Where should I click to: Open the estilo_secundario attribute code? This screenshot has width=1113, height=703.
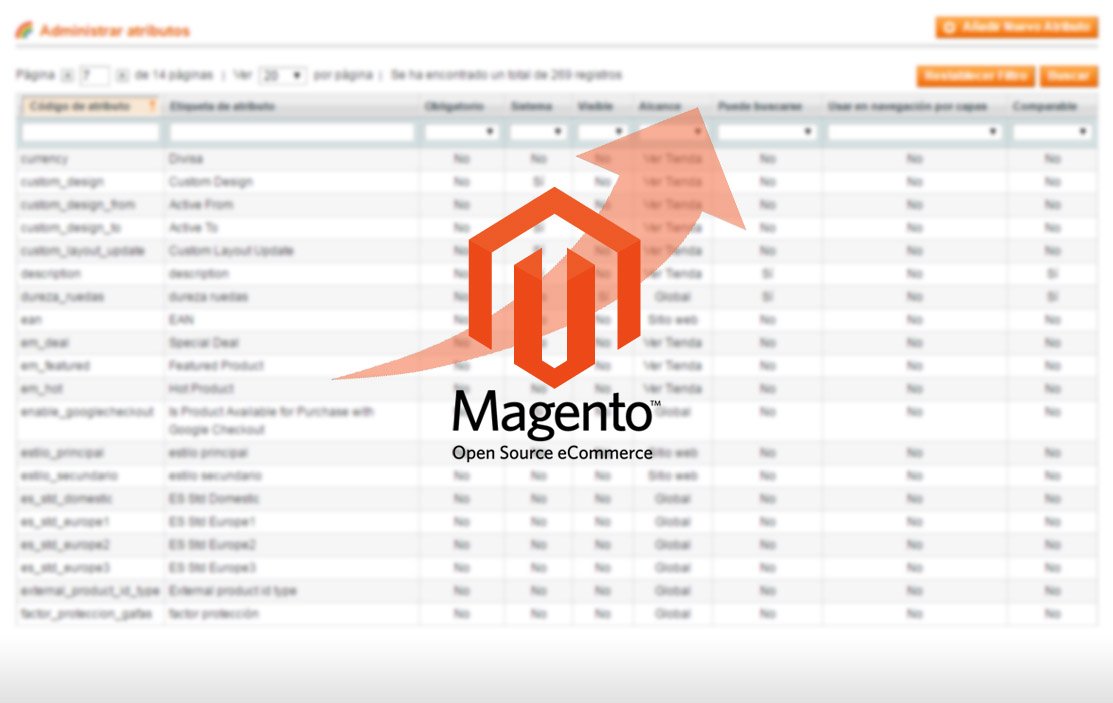coord(70,476)
